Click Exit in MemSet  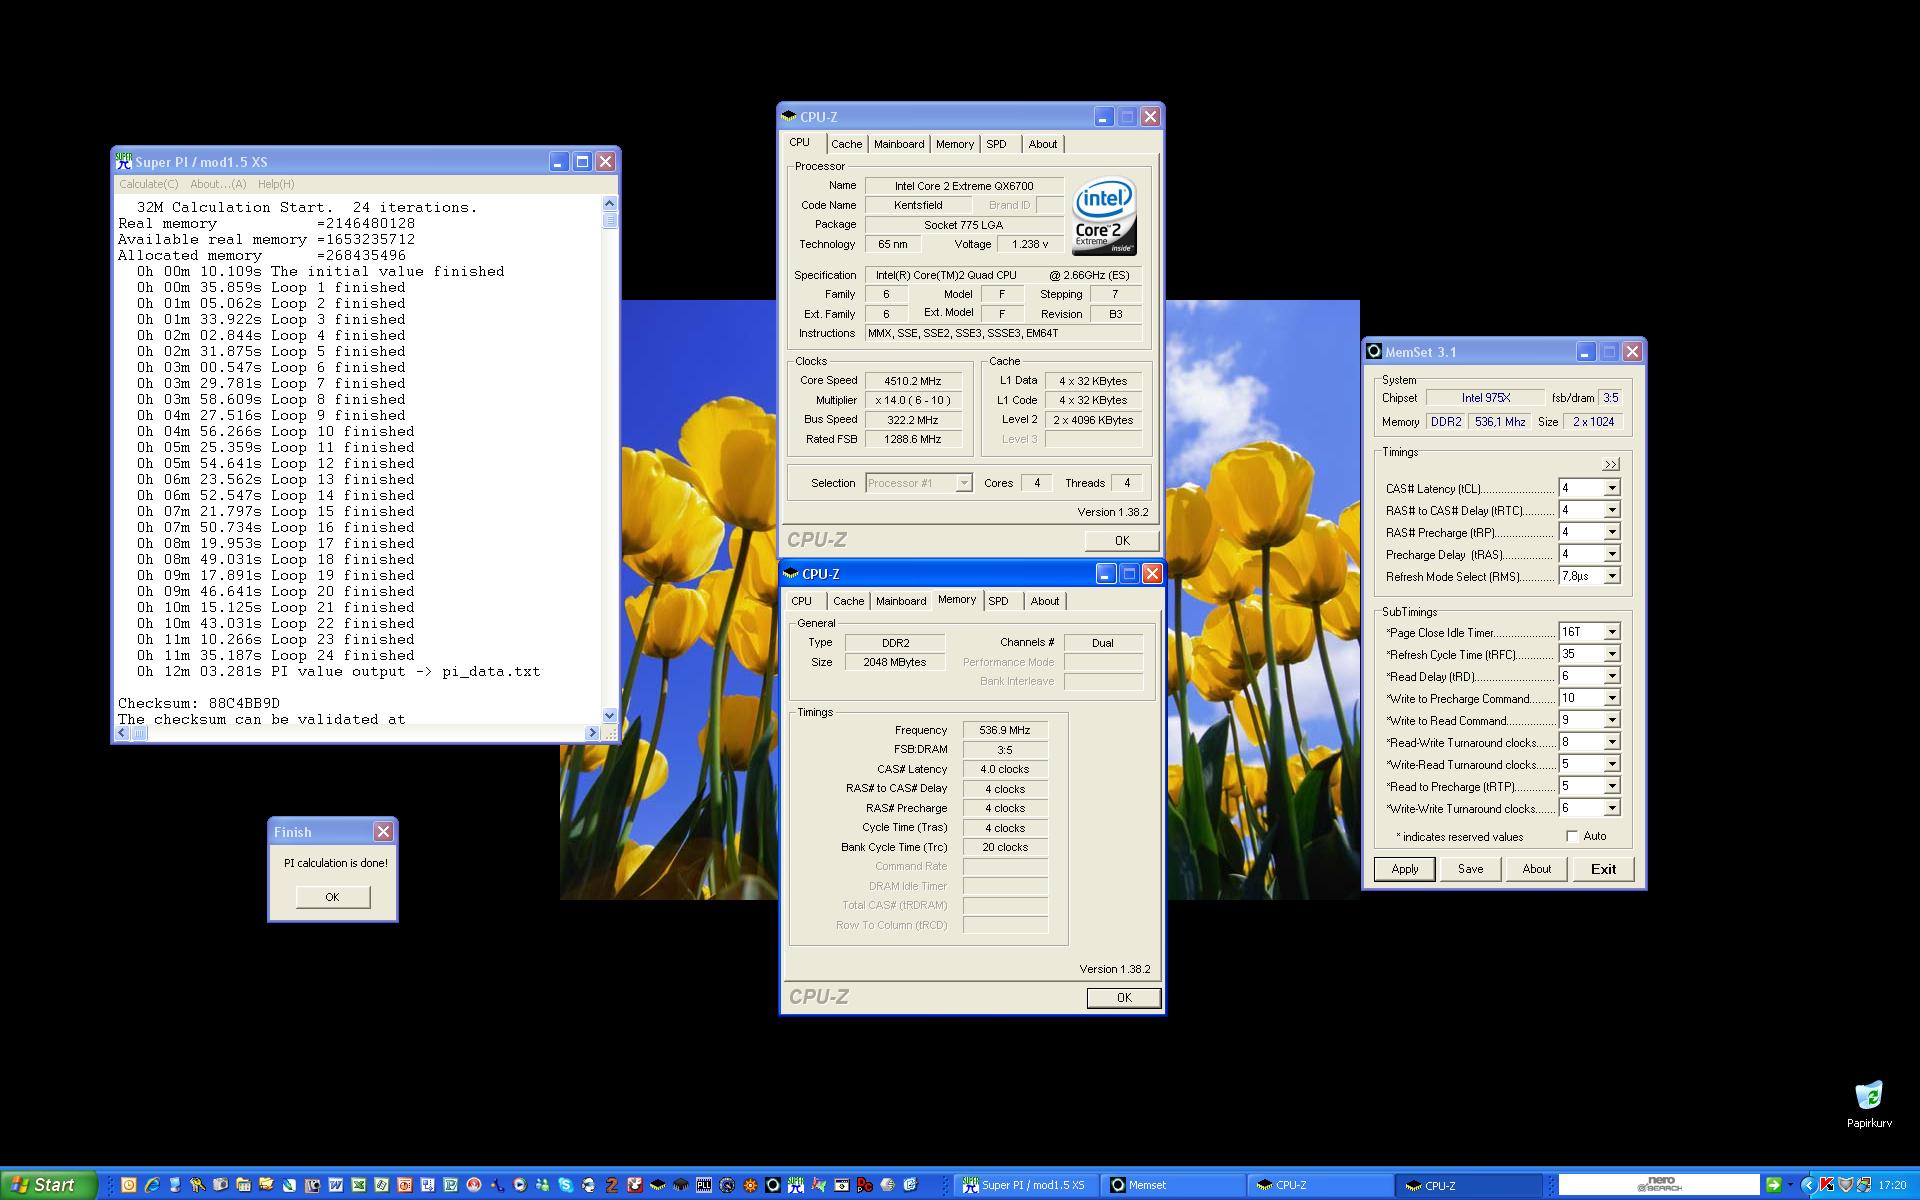pos(1603,869)
